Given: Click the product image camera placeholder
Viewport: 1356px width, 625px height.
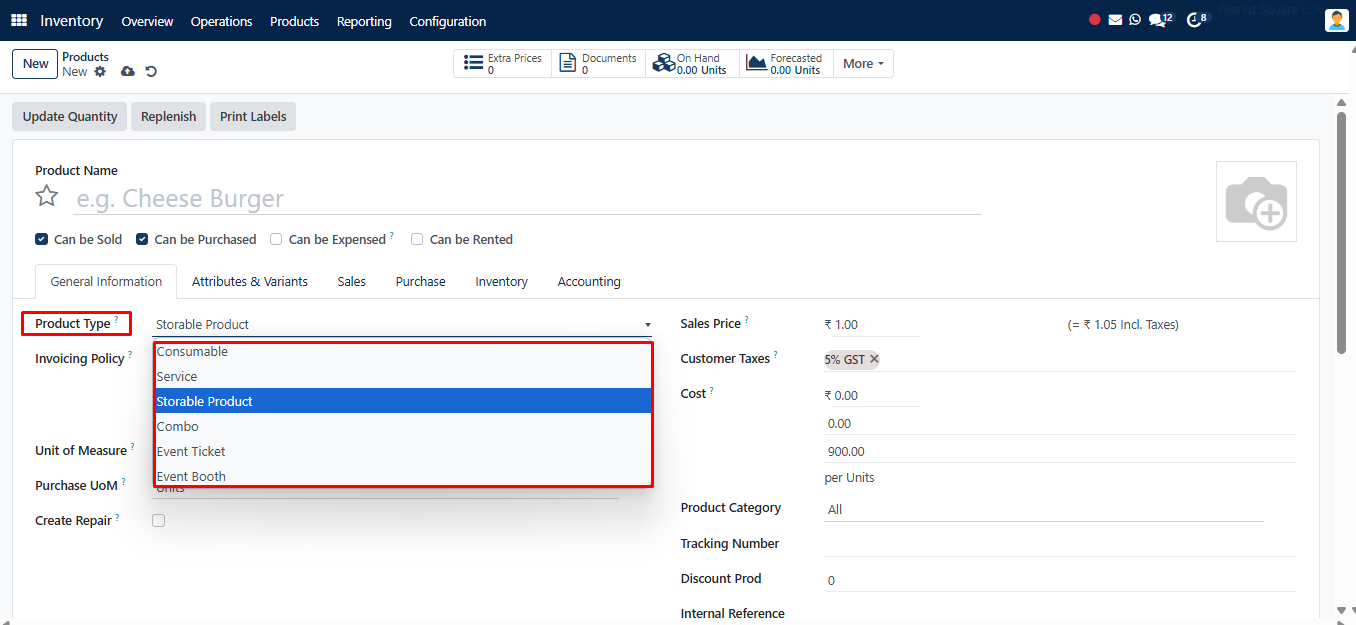Looking at the screenshot, I should pyautogui.click(x=1256, y=202).
